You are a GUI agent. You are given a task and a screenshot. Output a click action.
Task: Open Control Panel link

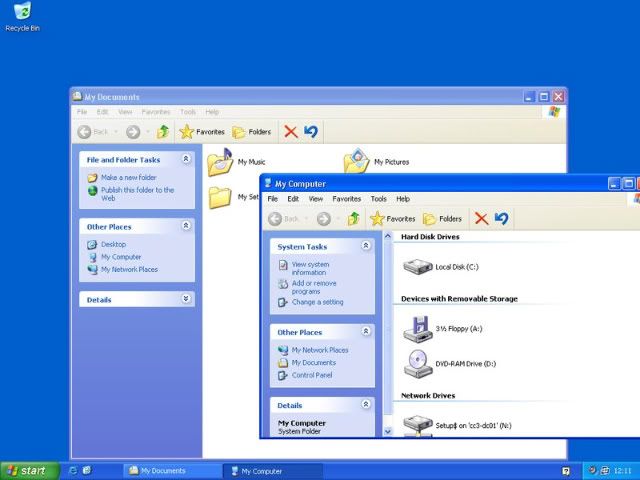point(312,375)
